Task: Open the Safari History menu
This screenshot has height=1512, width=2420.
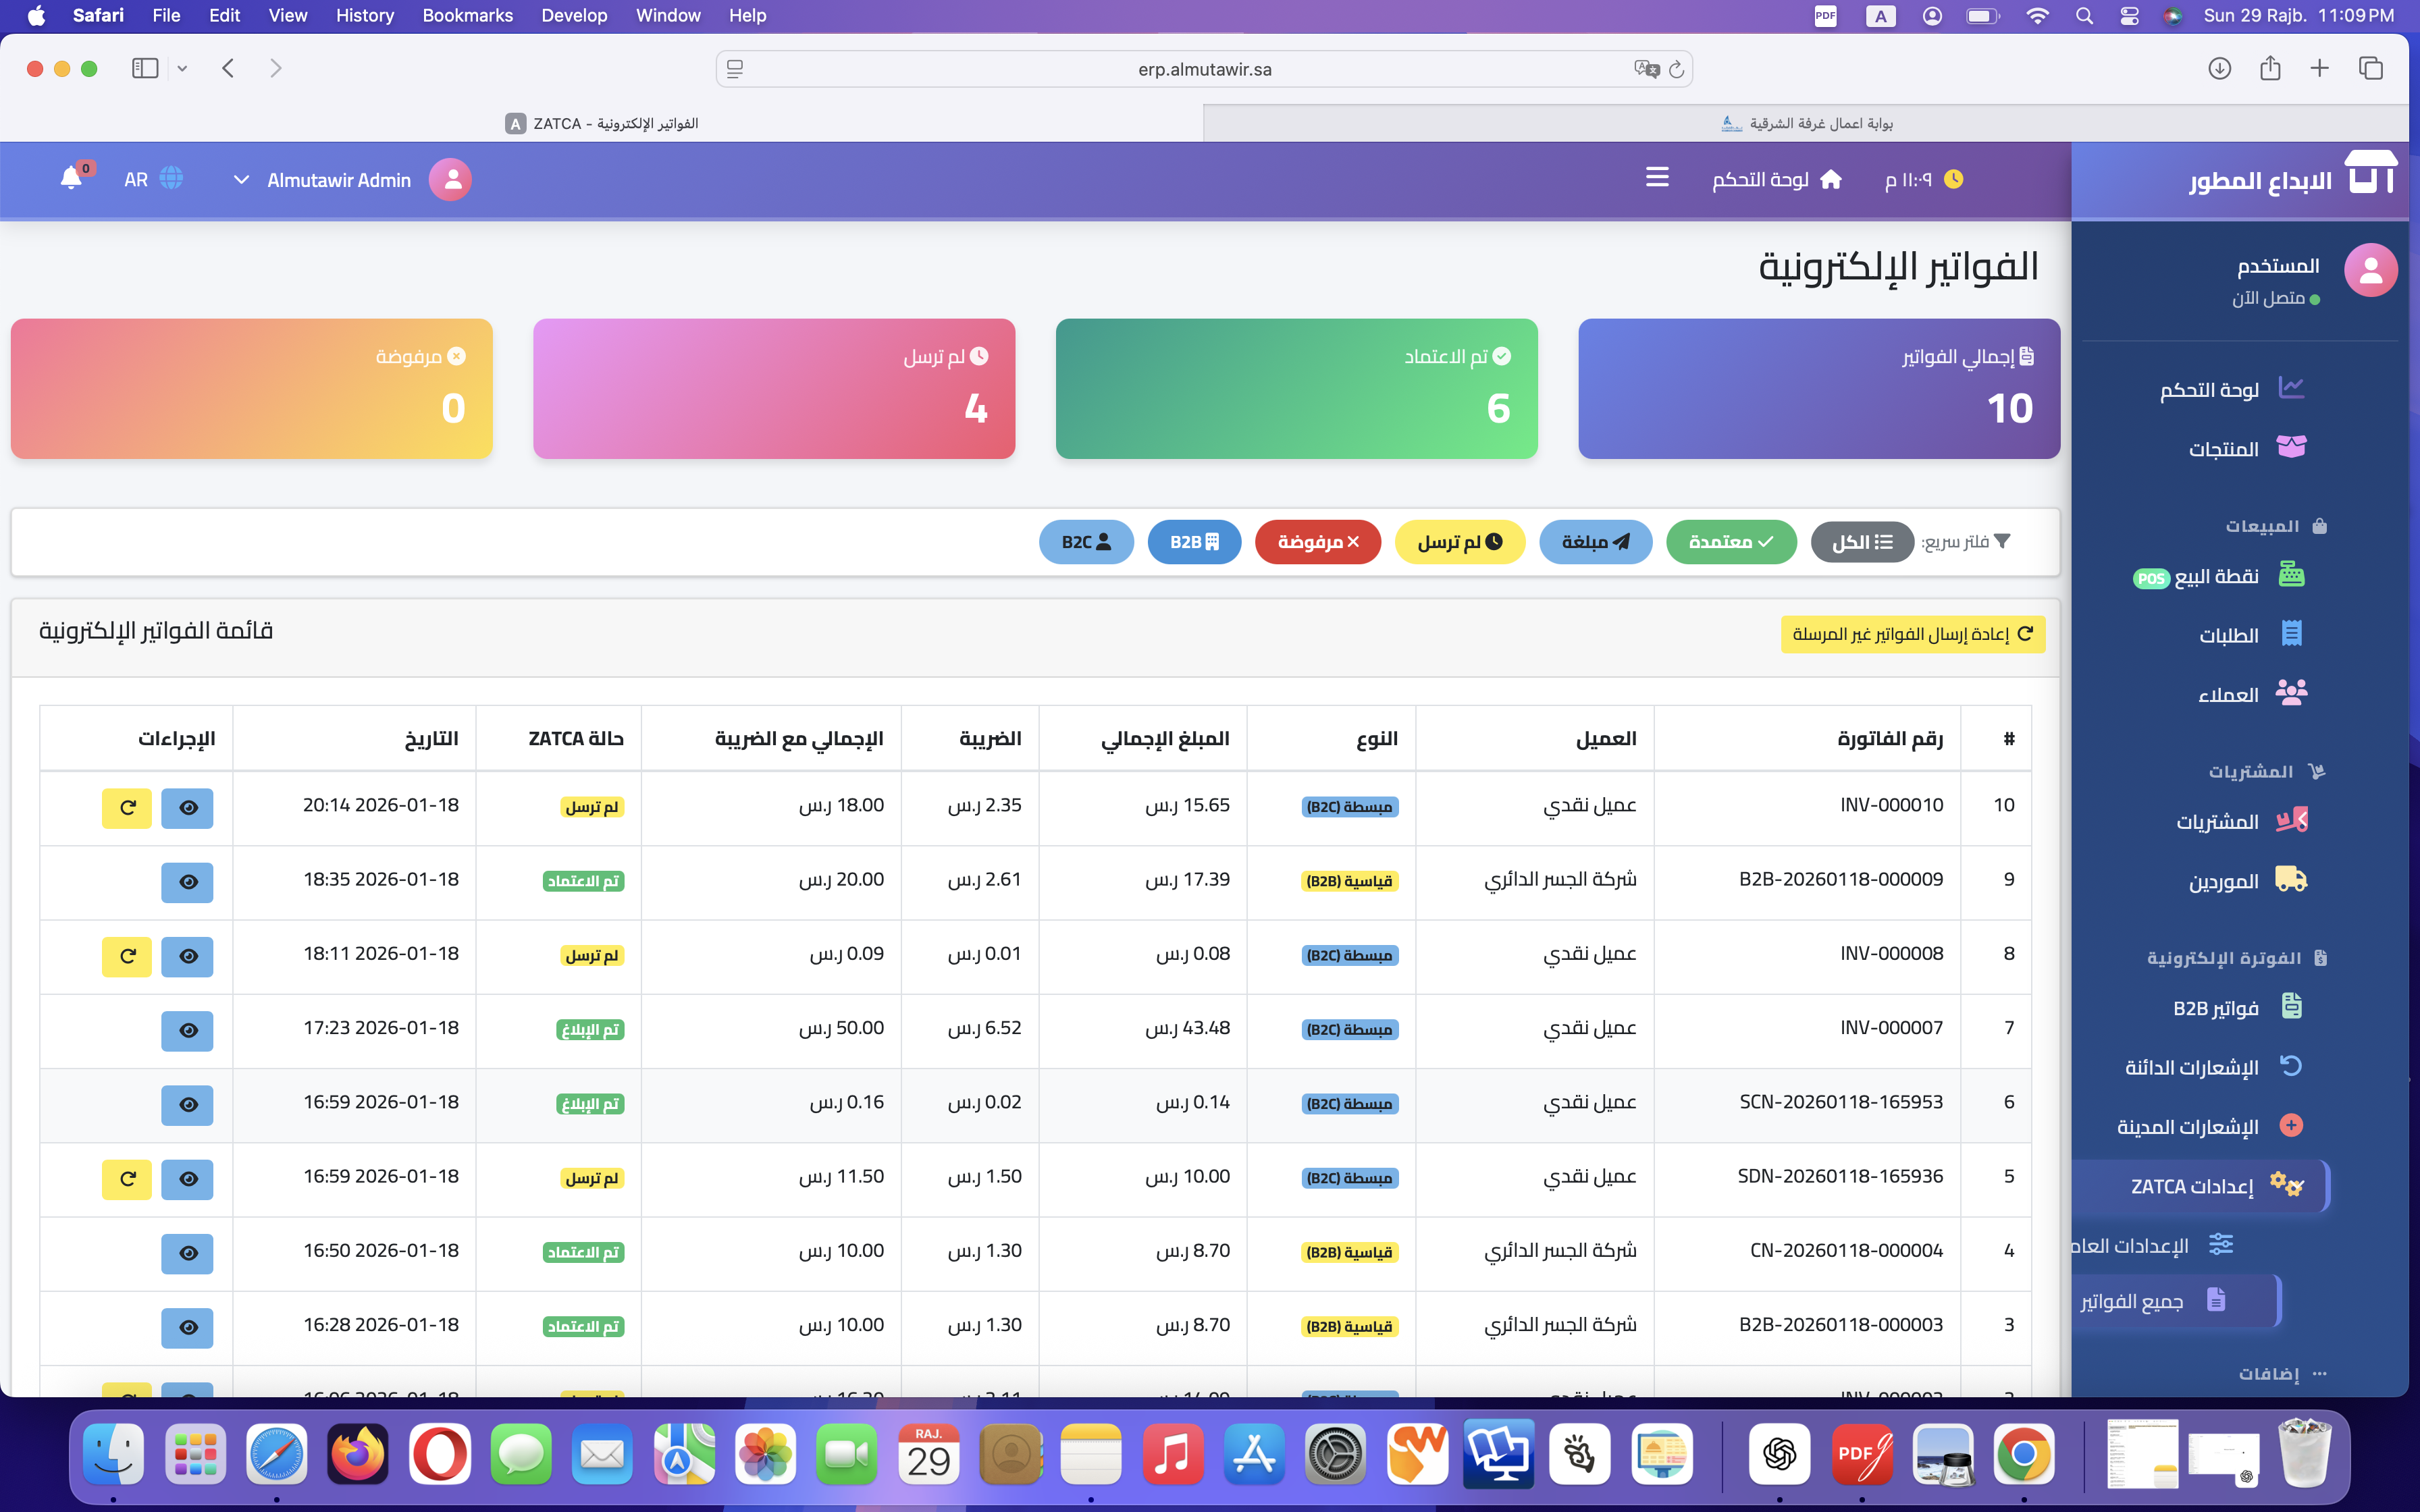Action: tap(364, 15)
